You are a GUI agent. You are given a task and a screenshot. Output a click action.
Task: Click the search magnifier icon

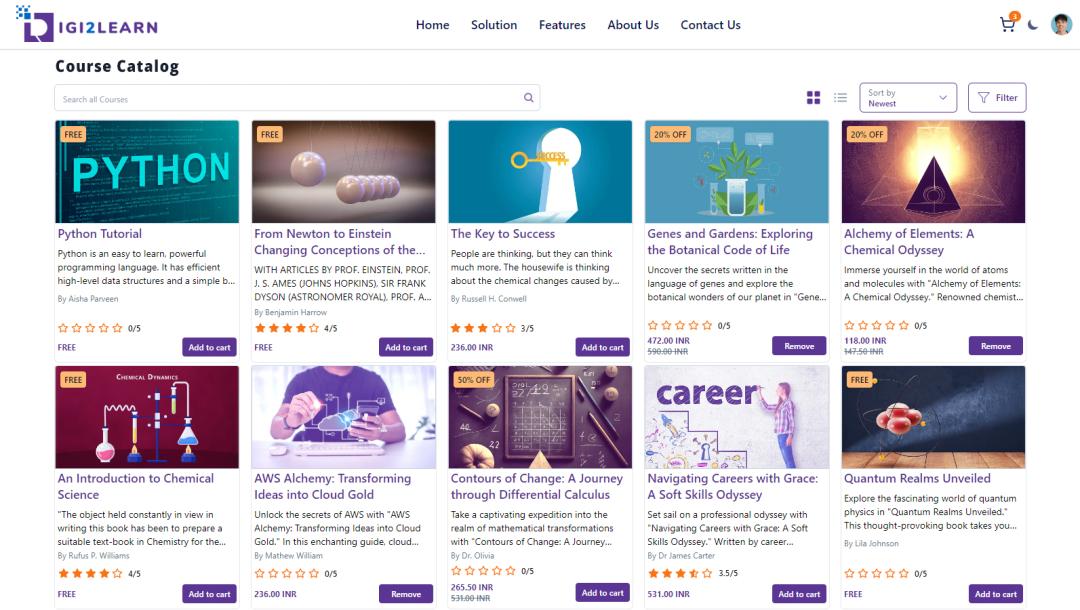tap(528, 98)
